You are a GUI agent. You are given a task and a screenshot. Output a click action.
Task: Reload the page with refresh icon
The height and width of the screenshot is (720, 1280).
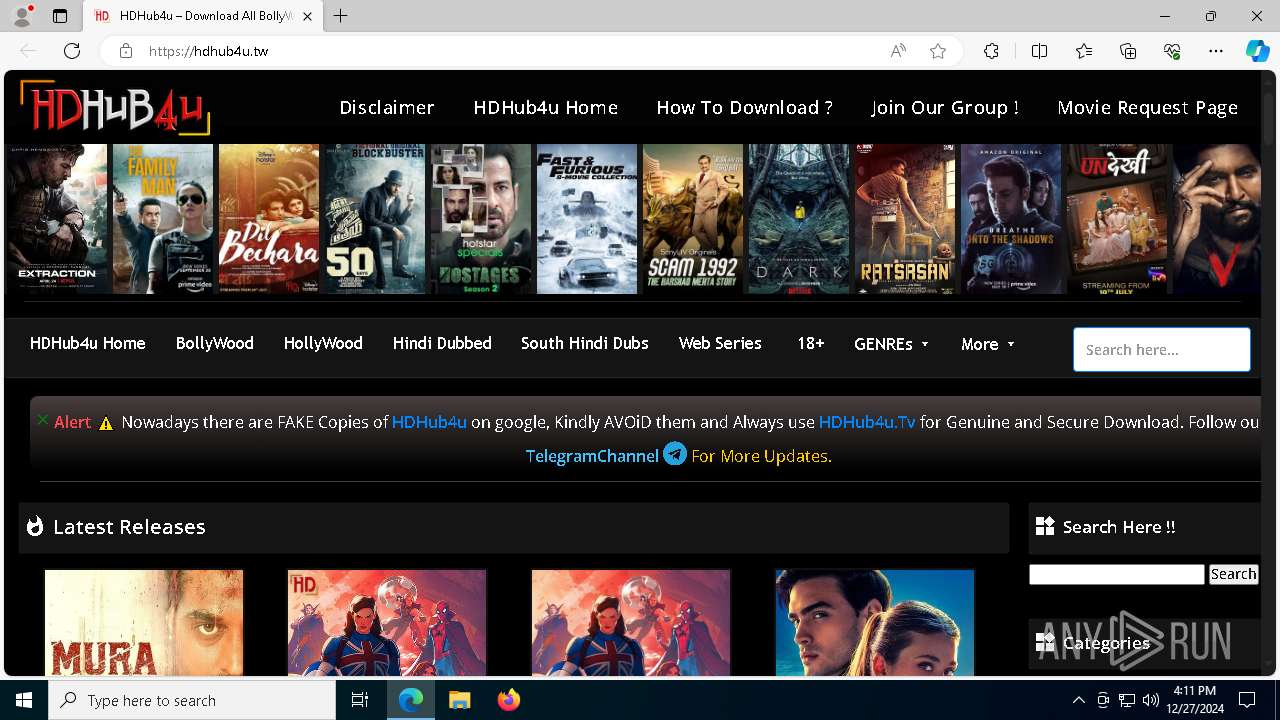(x=72, y=51)
